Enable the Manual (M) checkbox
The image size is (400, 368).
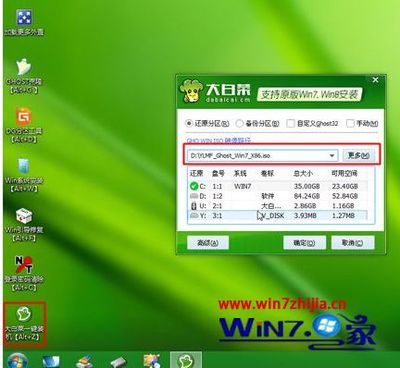(350, 123)
